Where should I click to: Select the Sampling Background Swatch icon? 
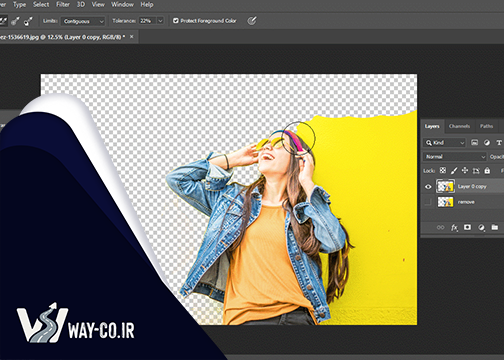28,21
